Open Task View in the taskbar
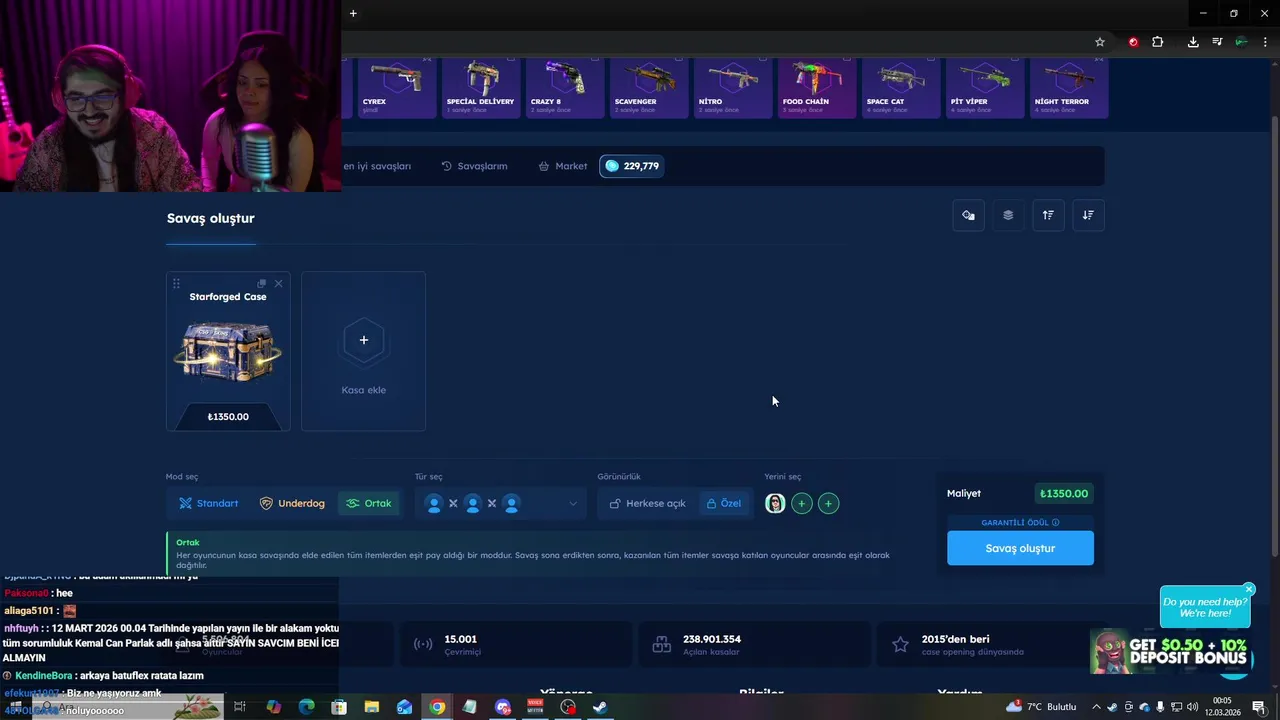Screen dimensions: 1280x720 pyautogui.click(x=240, y=707)
